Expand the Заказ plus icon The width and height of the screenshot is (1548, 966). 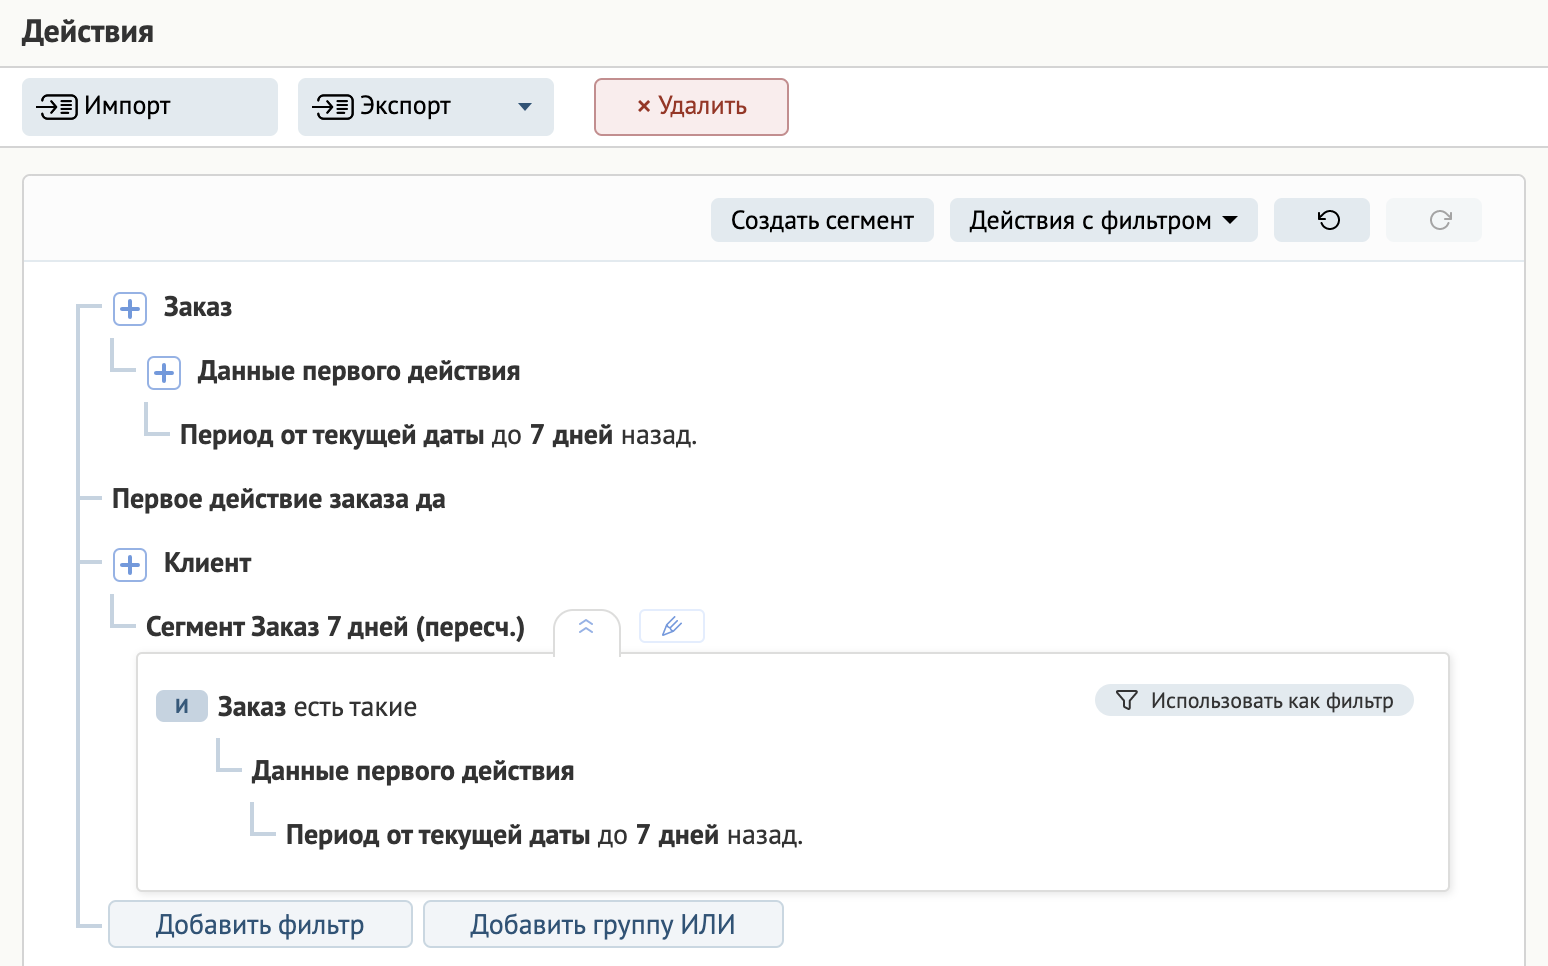click(130, 309)
